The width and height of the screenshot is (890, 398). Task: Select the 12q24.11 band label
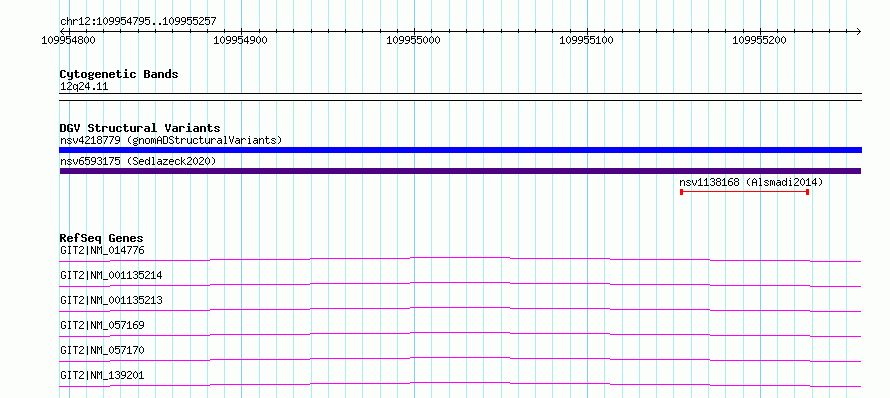(84, 87)
